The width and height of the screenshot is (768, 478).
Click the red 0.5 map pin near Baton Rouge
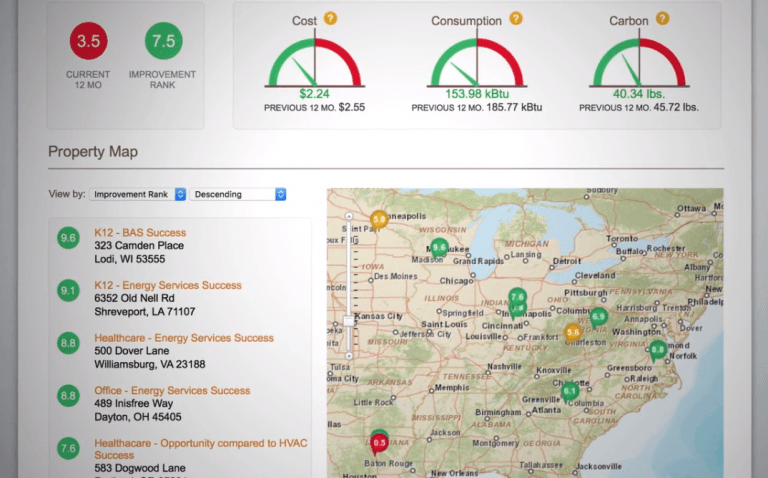[x=379, y=444]
